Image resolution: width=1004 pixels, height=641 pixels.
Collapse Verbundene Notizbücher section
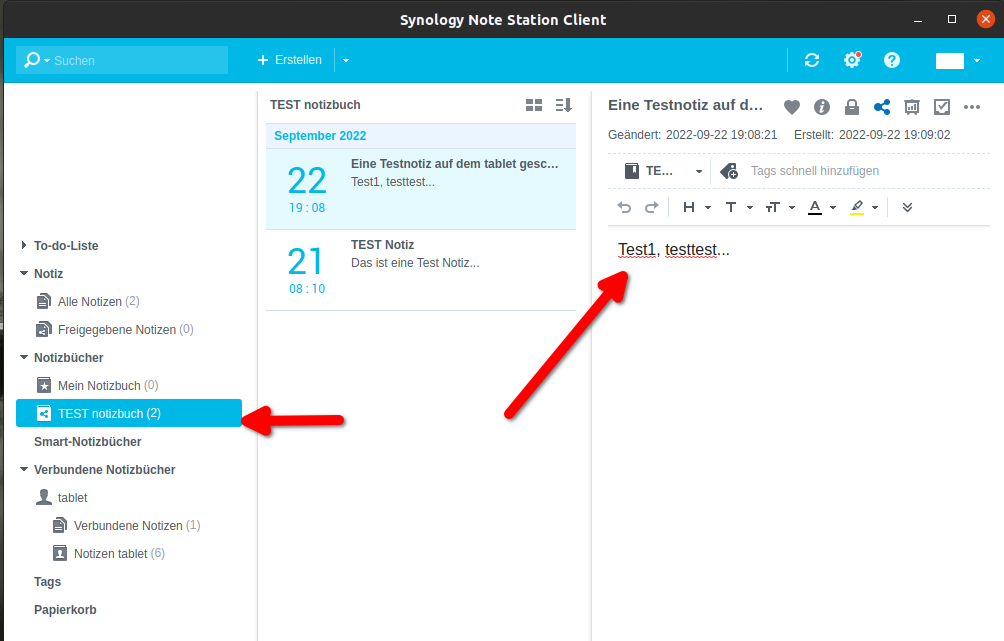point(24,469)
